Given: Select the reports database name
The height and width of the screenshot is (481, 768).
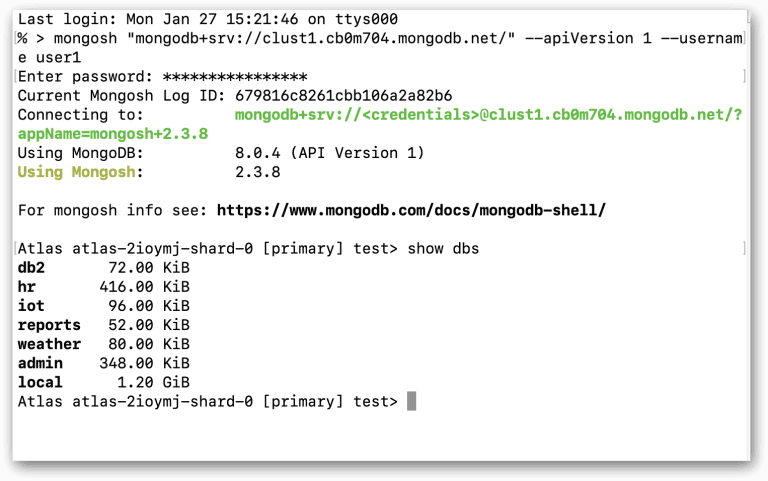Looking at the screenshot, I should pyautogui.click(x=49, y=325).
